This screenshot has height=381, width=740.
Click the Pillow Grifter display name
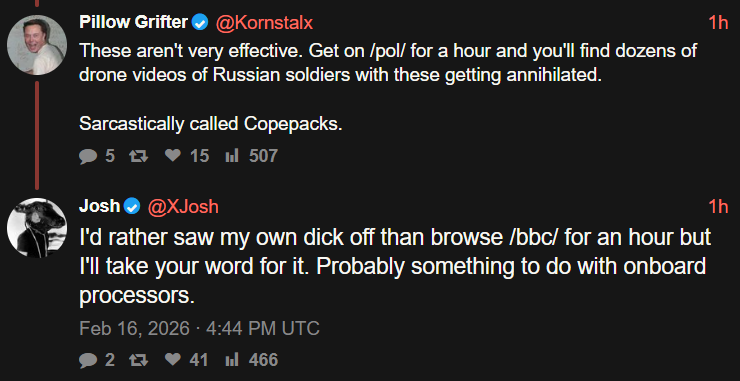pos(134,22)
